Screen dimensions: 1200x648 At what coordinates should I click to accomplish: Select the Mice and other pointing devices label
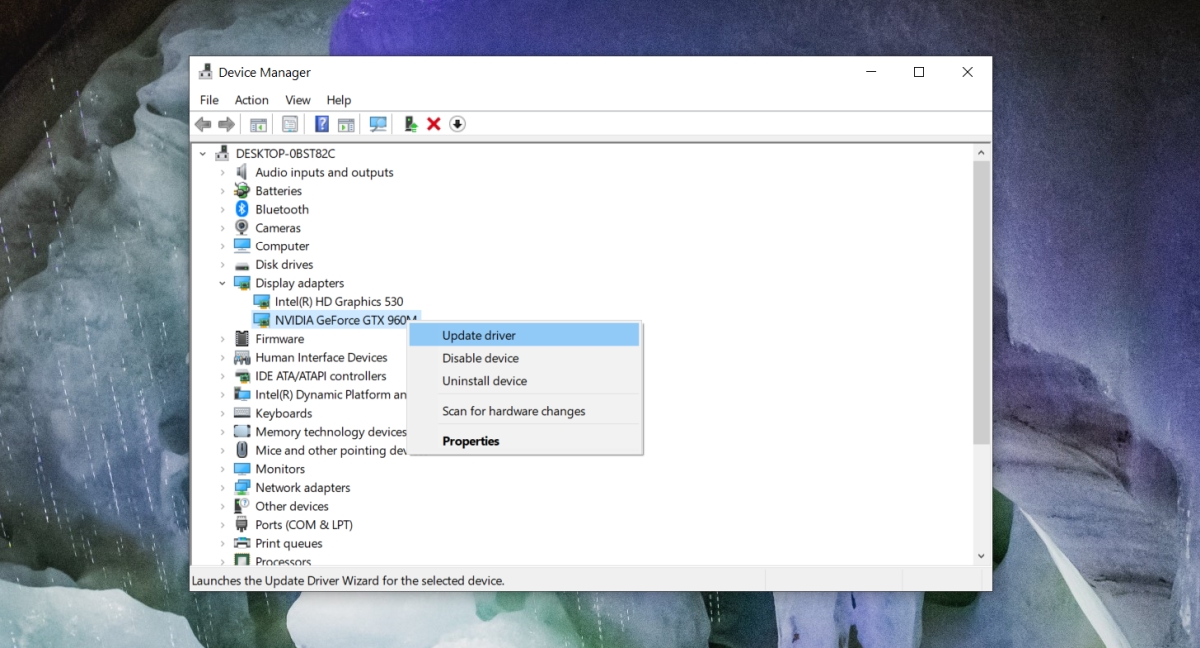[x=331, y=451]
